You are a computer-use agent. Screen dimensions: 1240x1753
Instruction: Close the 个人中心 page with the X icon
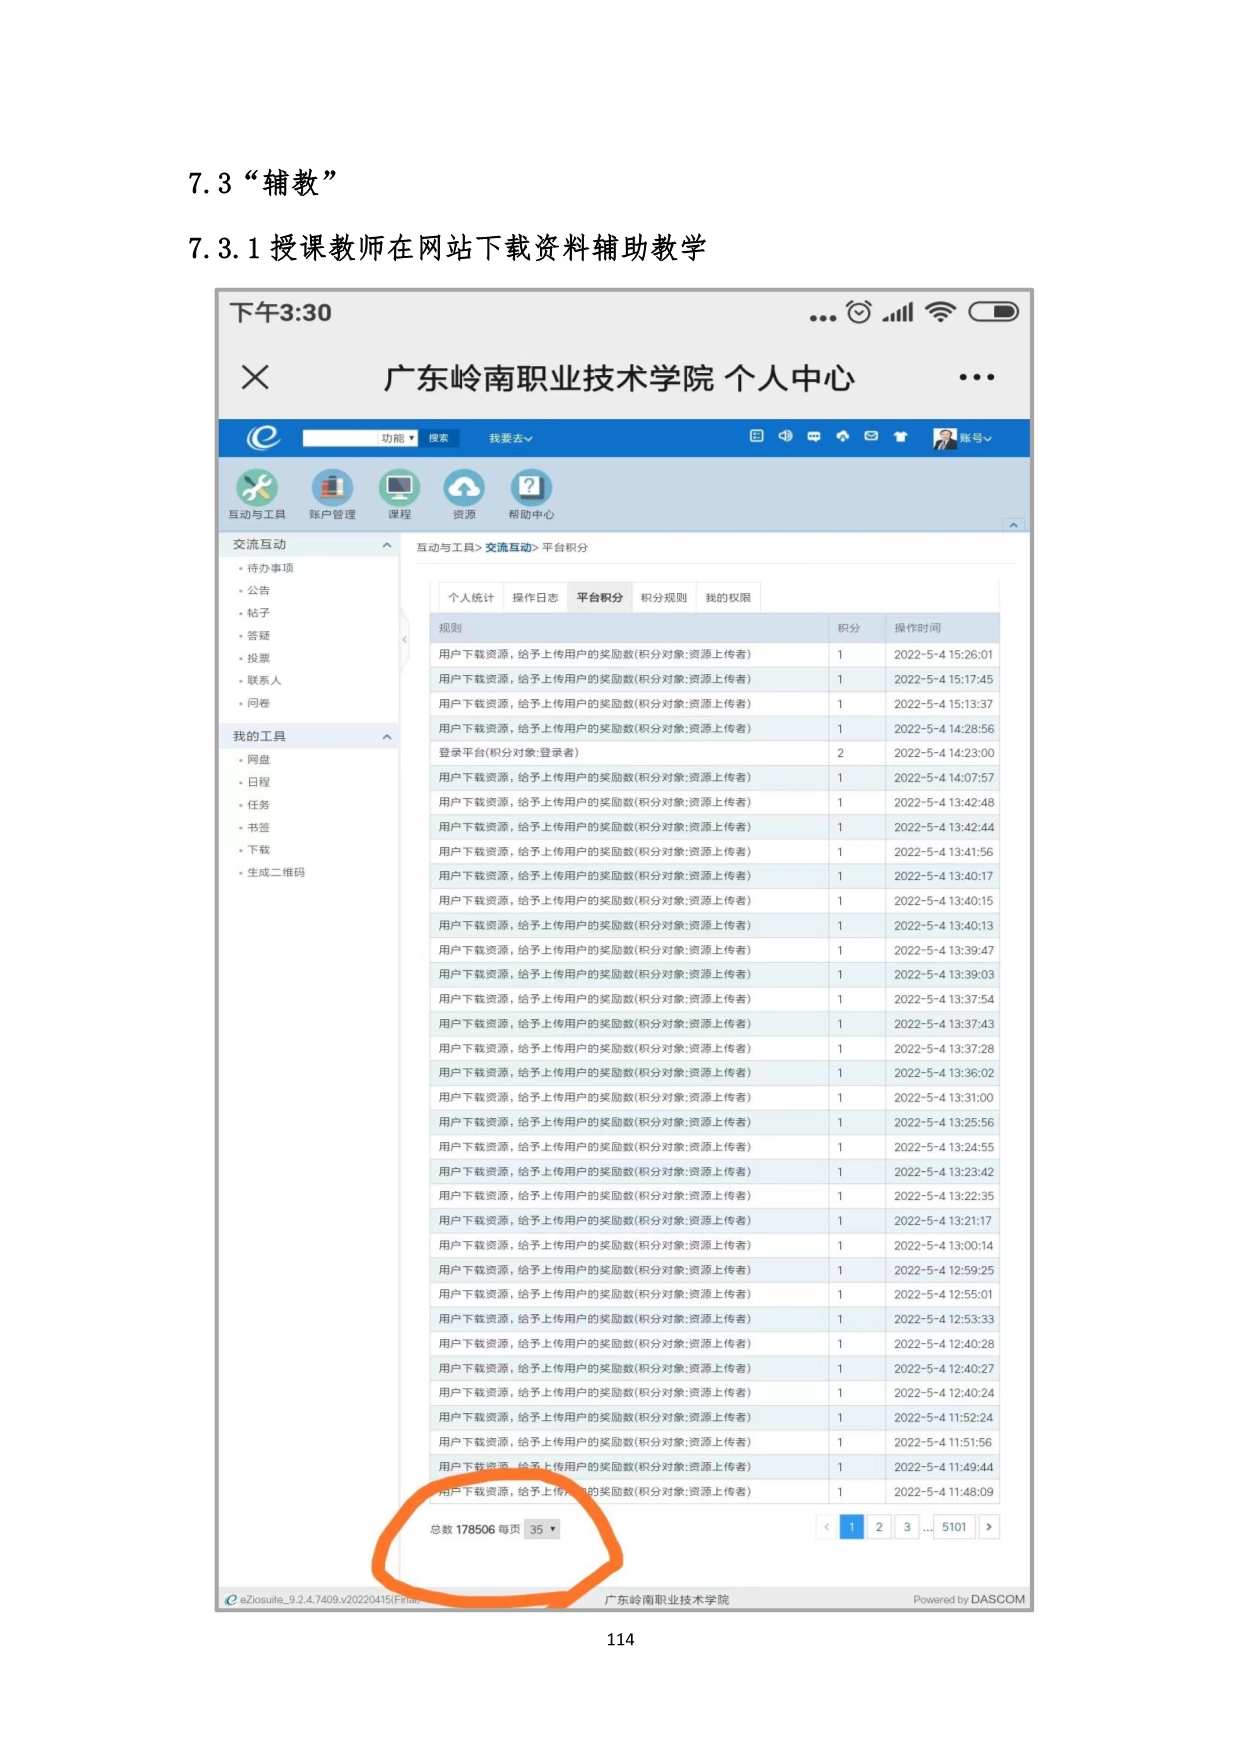click(x=255, y=377)
